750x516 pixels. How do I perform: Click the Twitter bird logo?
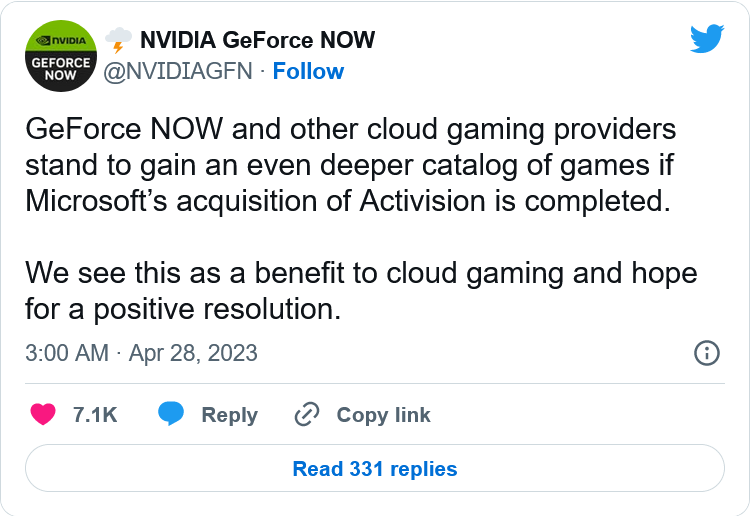(708, 39)
